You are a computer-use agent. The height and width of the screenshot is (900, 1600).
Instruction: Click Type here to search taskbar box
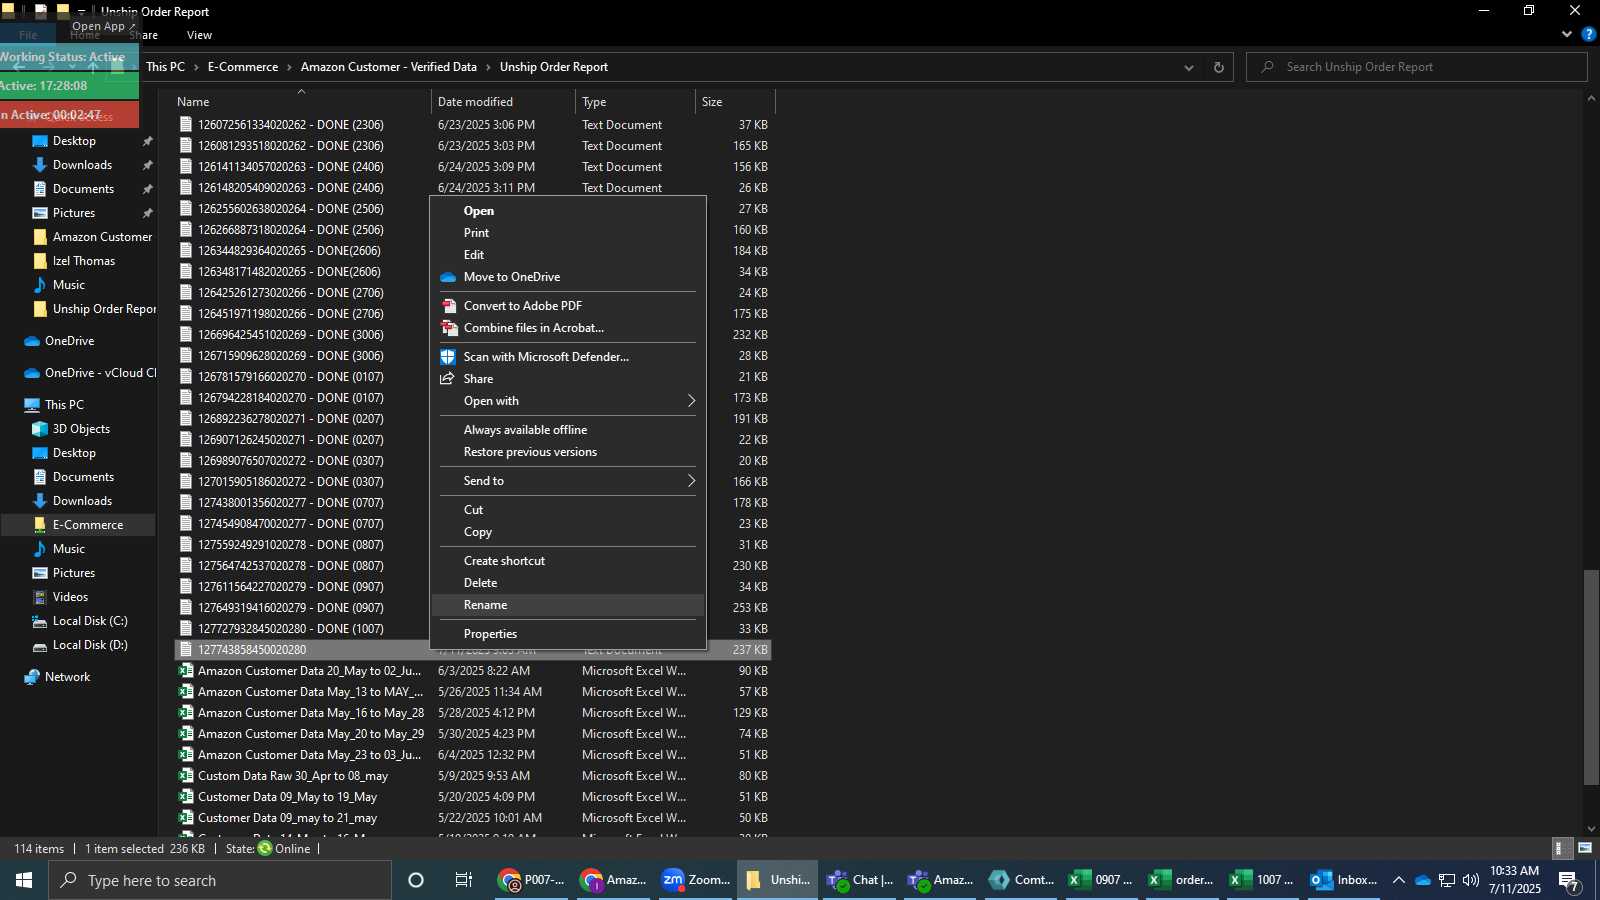(220, 880)
